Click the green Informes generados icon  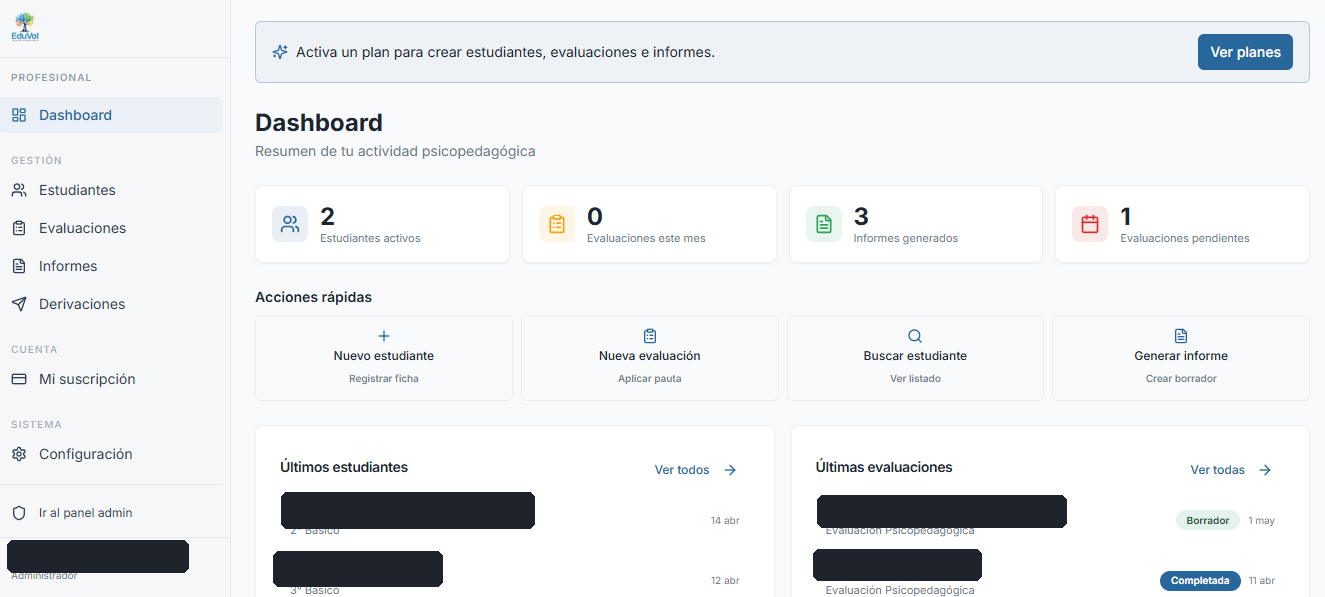coord(824,224)
